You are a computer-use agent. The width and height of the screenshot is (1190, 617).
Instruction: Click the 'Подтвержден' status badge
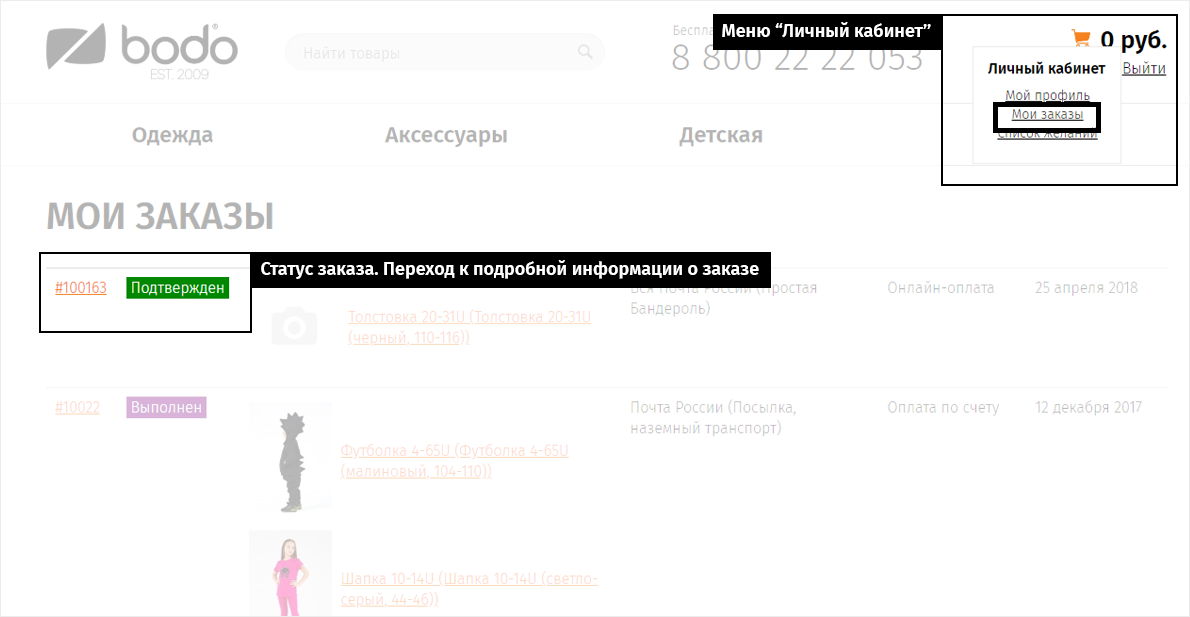point(178,288)
